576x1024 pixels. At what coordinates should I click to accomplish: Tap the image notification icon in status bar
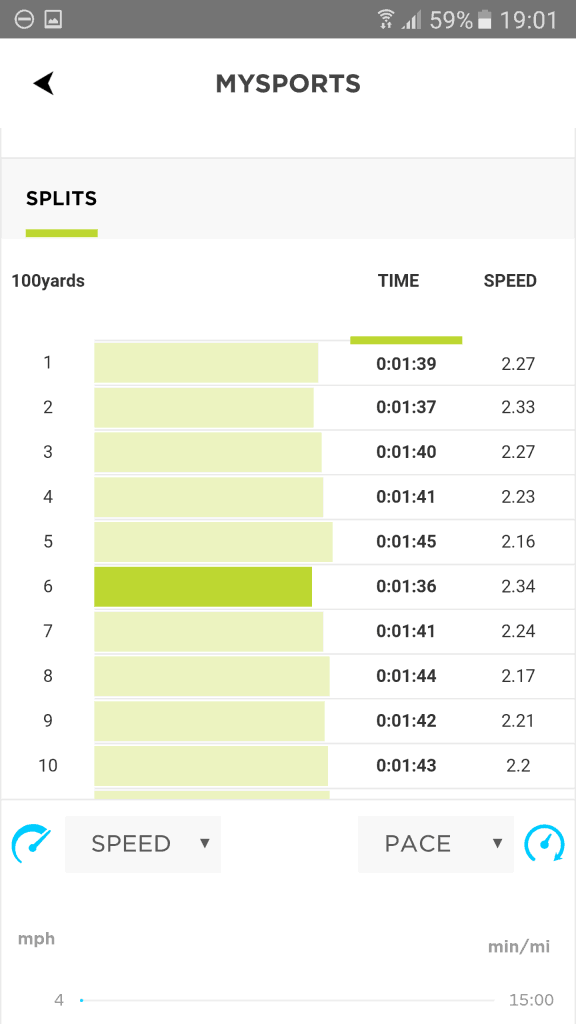(53, 20)
